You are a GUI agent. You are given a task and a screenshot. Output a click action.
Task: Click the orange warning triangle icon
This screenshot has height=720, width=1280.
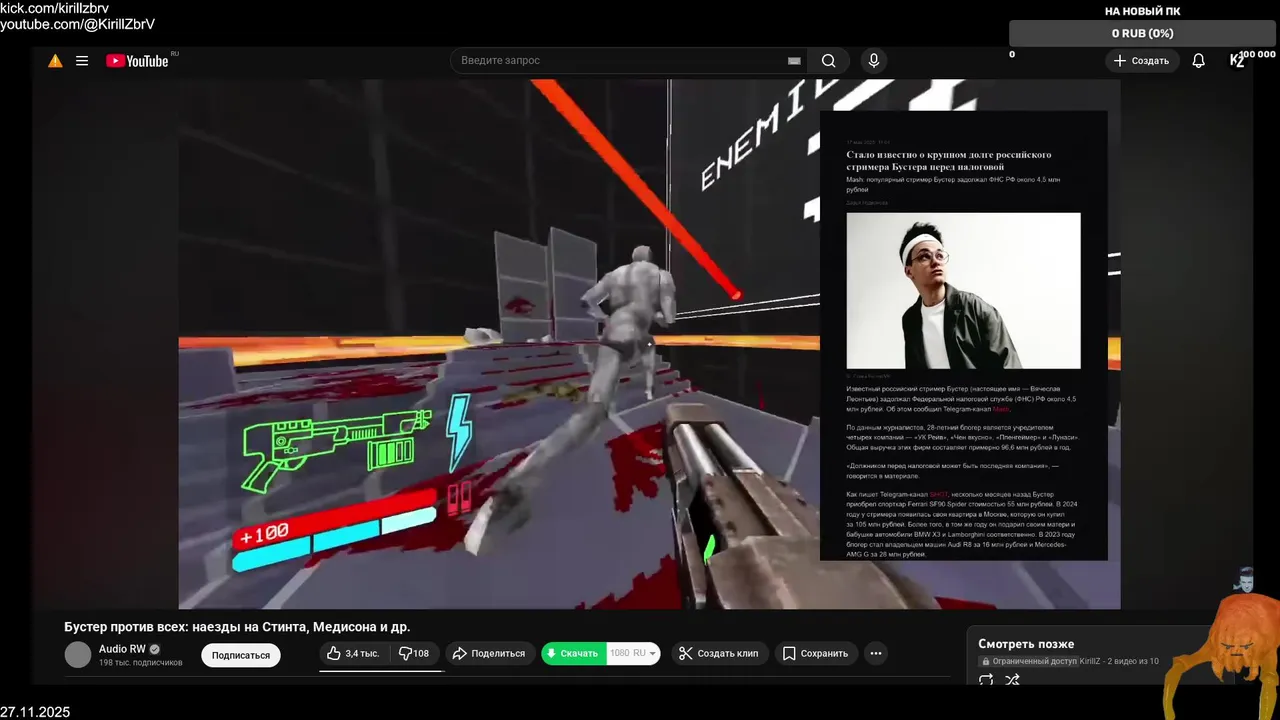tap(55, 61)
